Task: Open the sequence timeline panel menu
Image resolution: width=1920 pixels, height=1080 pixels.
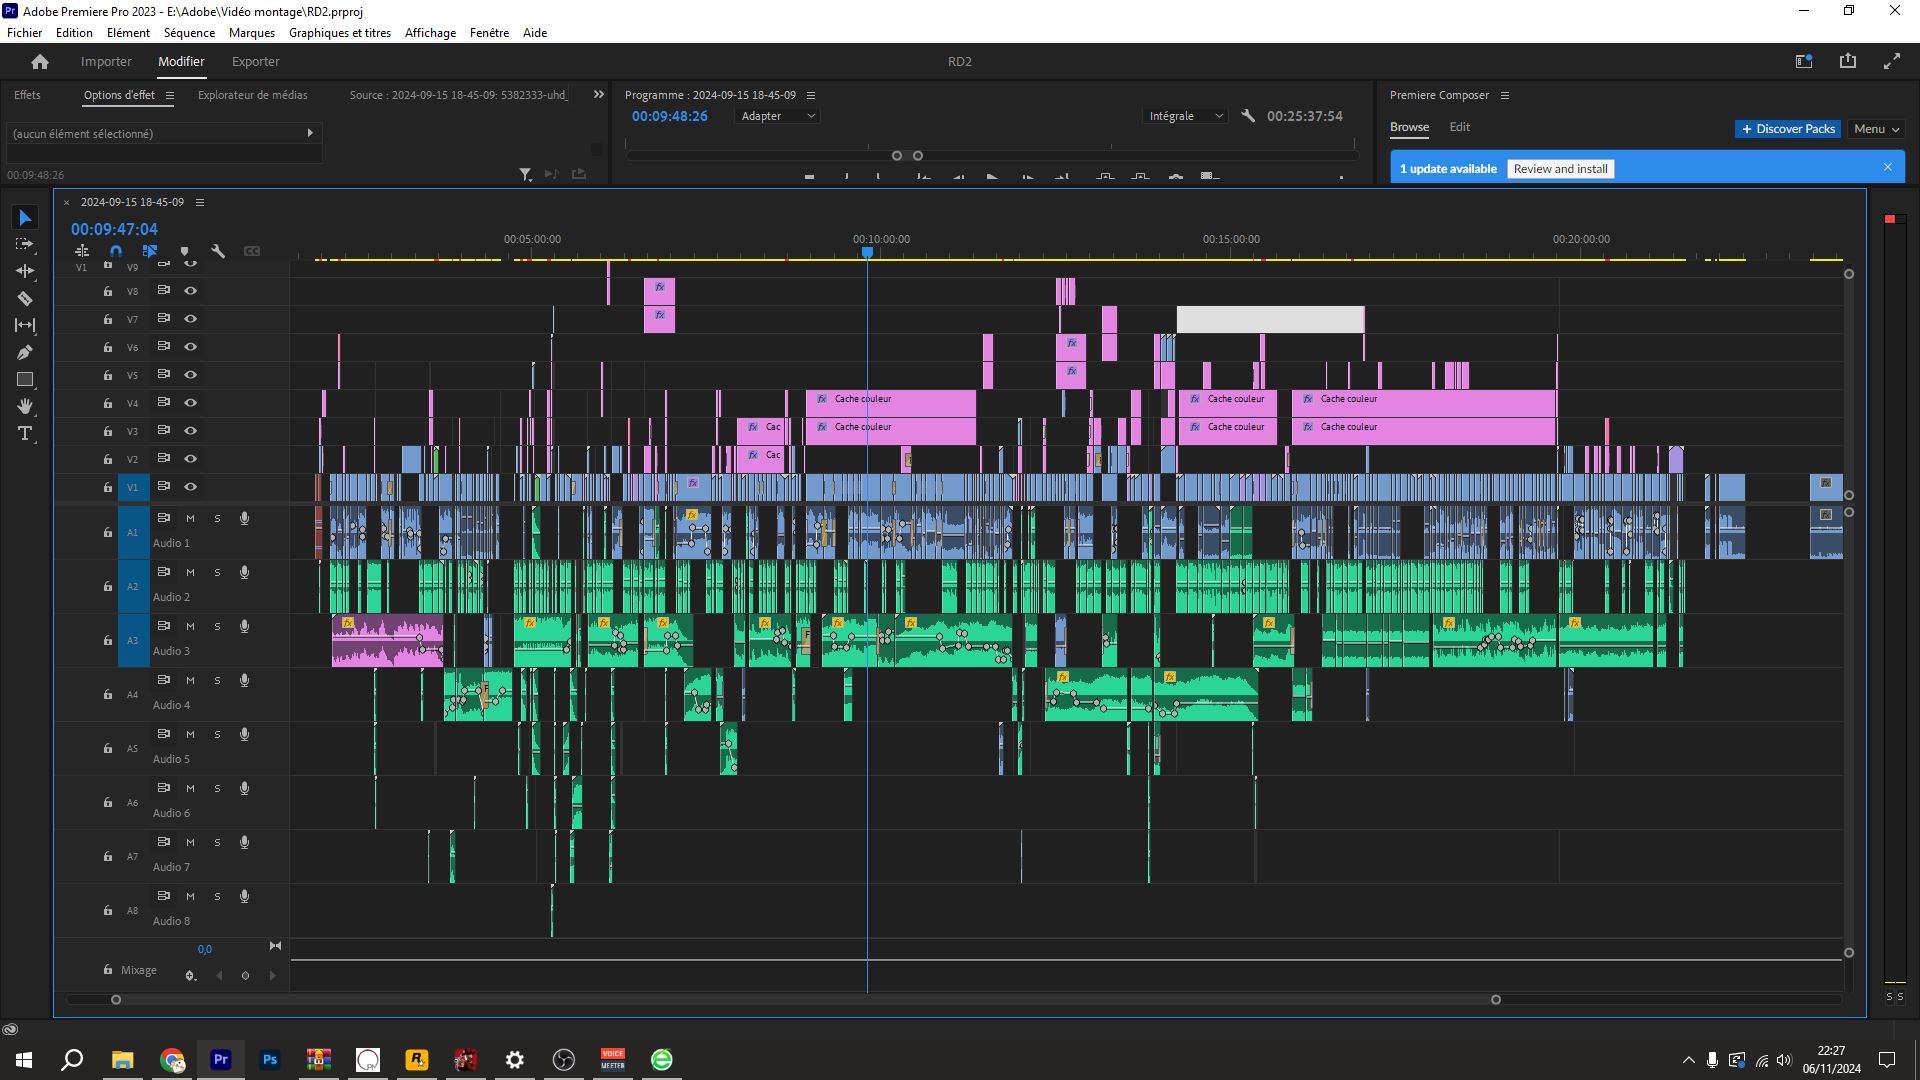Action: pyautogui.click(x=200, y=202)
